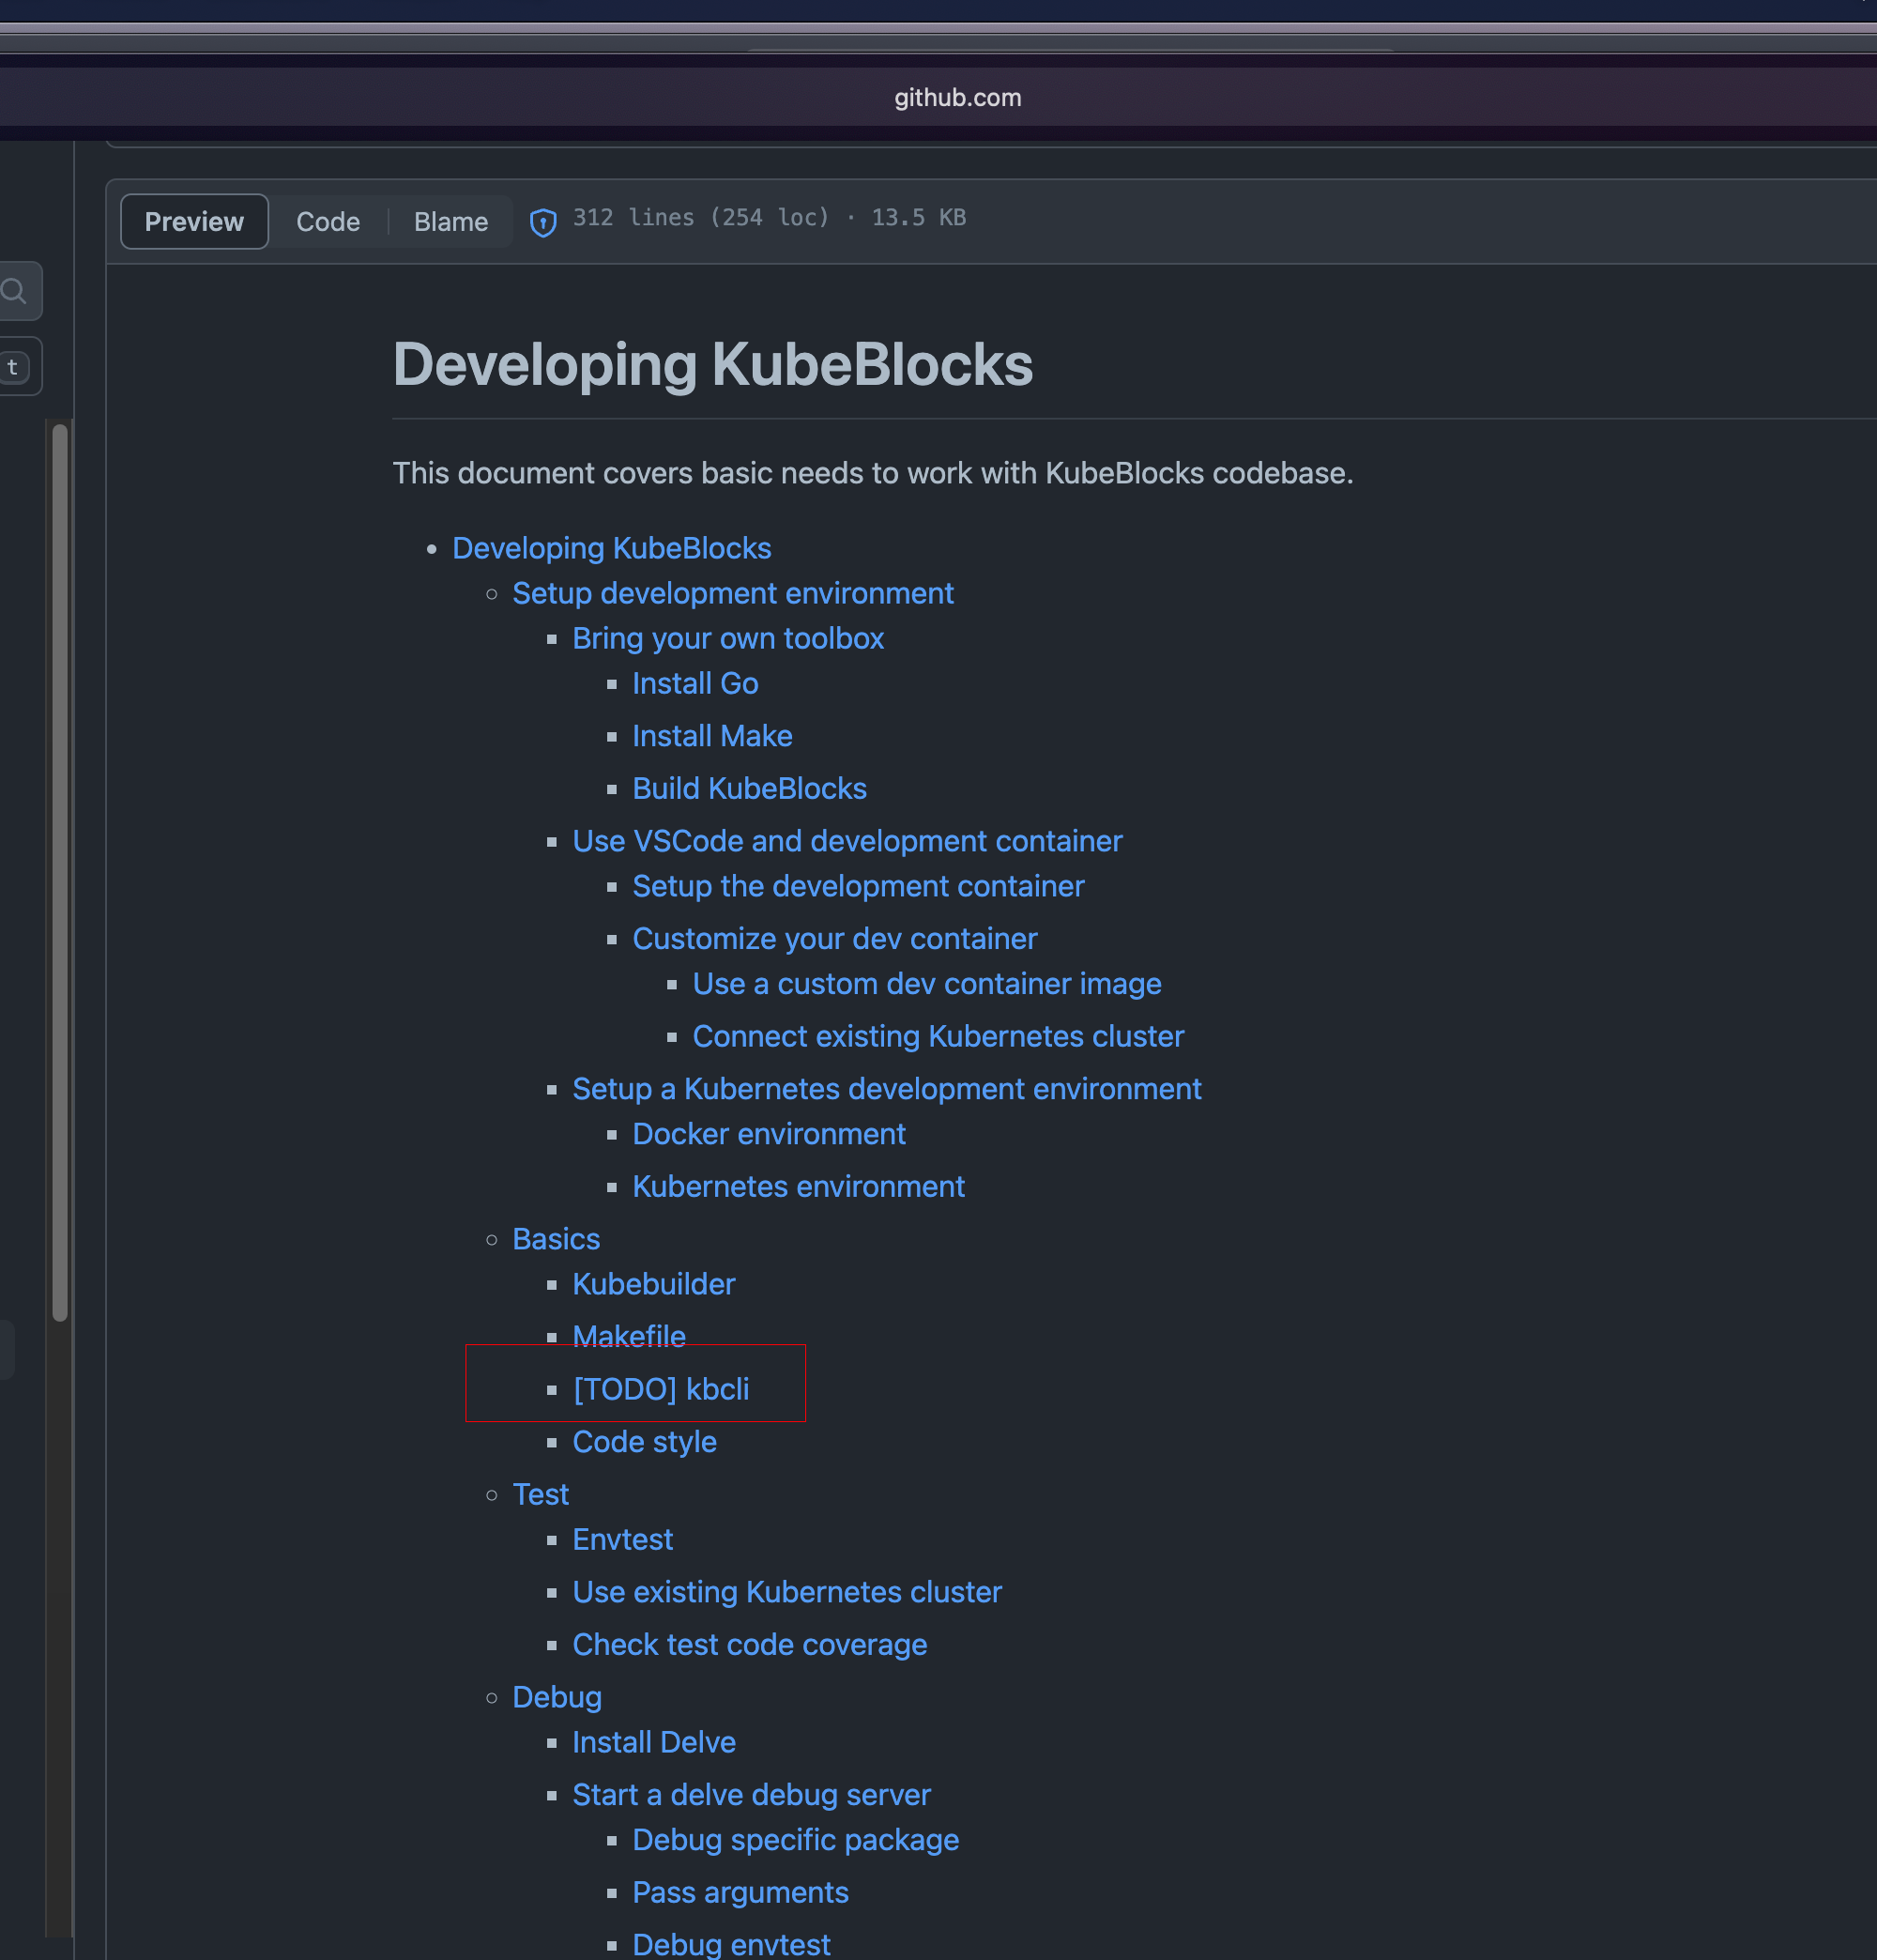Click the github.com address bar
This screenshot has width=1877, height=1960.
pyautogui.click(x=957, y=97)
